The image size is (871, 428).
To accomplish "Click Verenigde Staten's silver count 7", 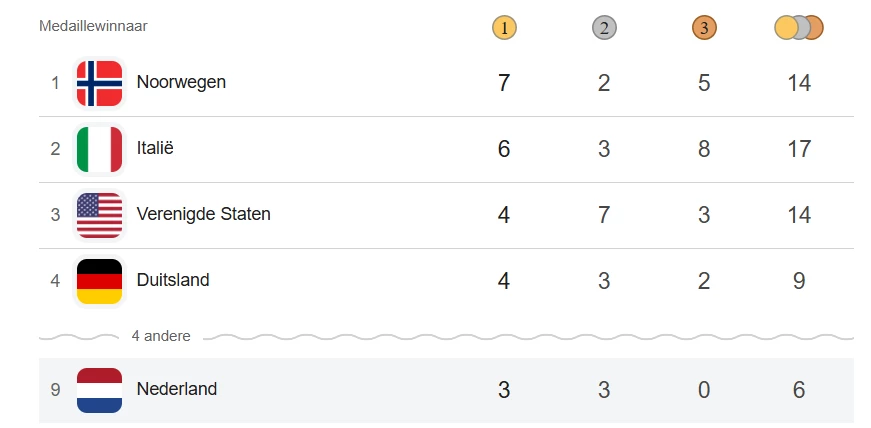I will 604,215.
